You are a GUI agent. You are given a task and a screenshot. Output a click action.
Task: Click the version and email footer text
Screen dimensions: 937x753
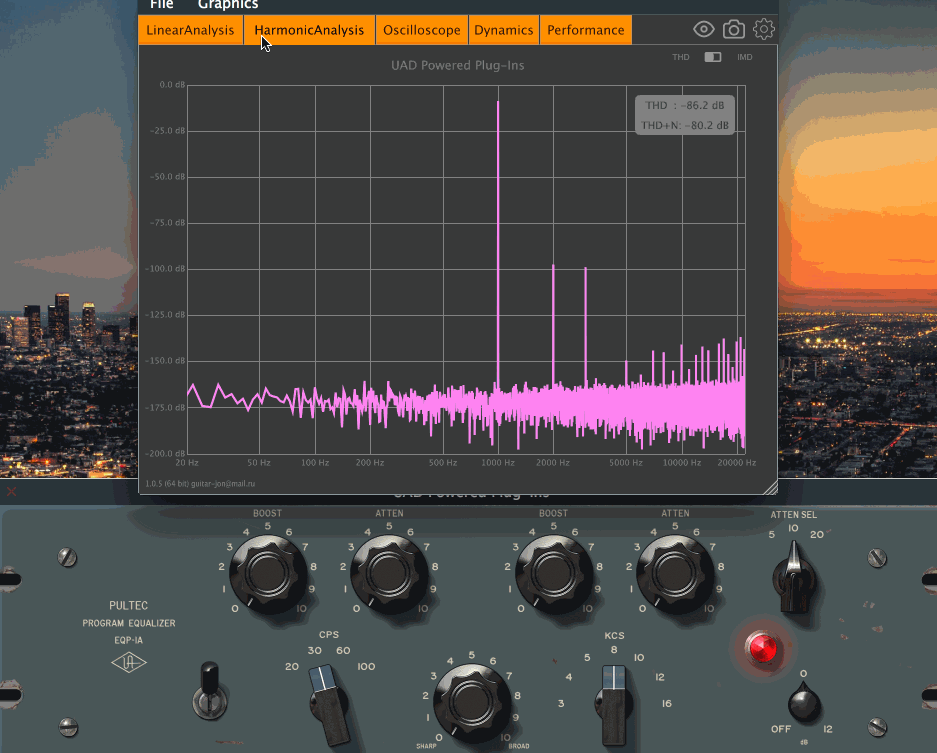pos(200,483)
